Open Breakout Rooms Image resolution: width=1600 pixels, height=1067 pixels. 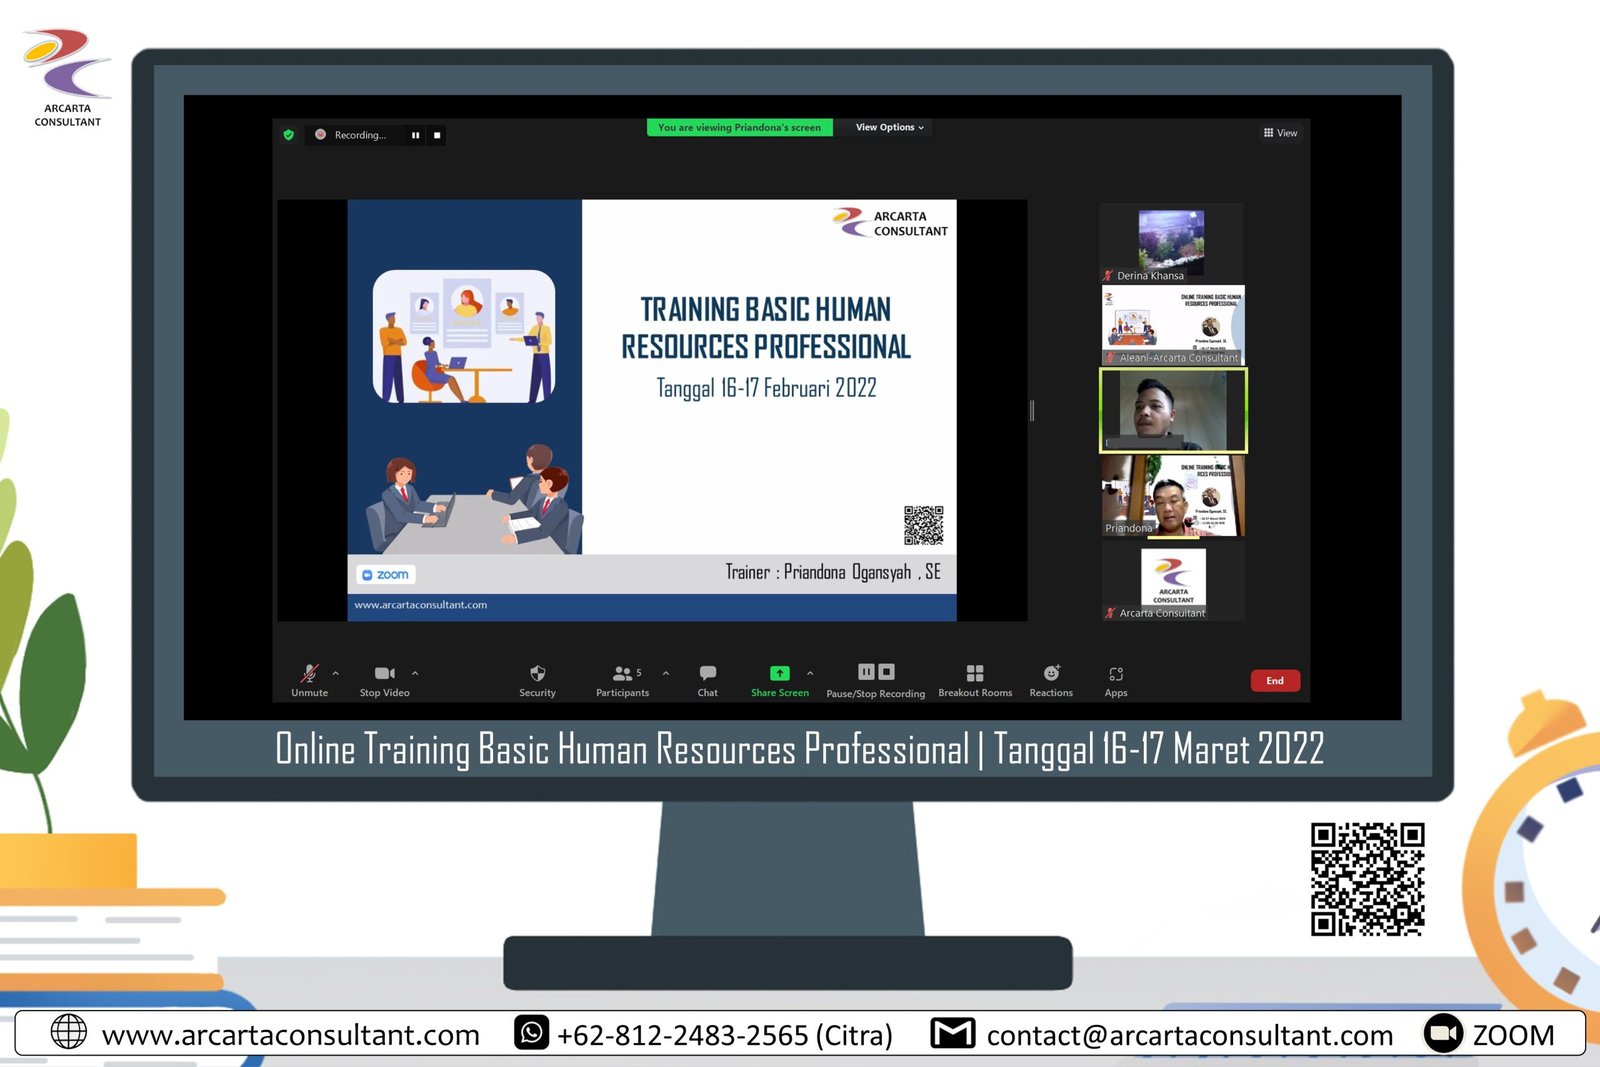pyautogui.click(x=975, y=674)
